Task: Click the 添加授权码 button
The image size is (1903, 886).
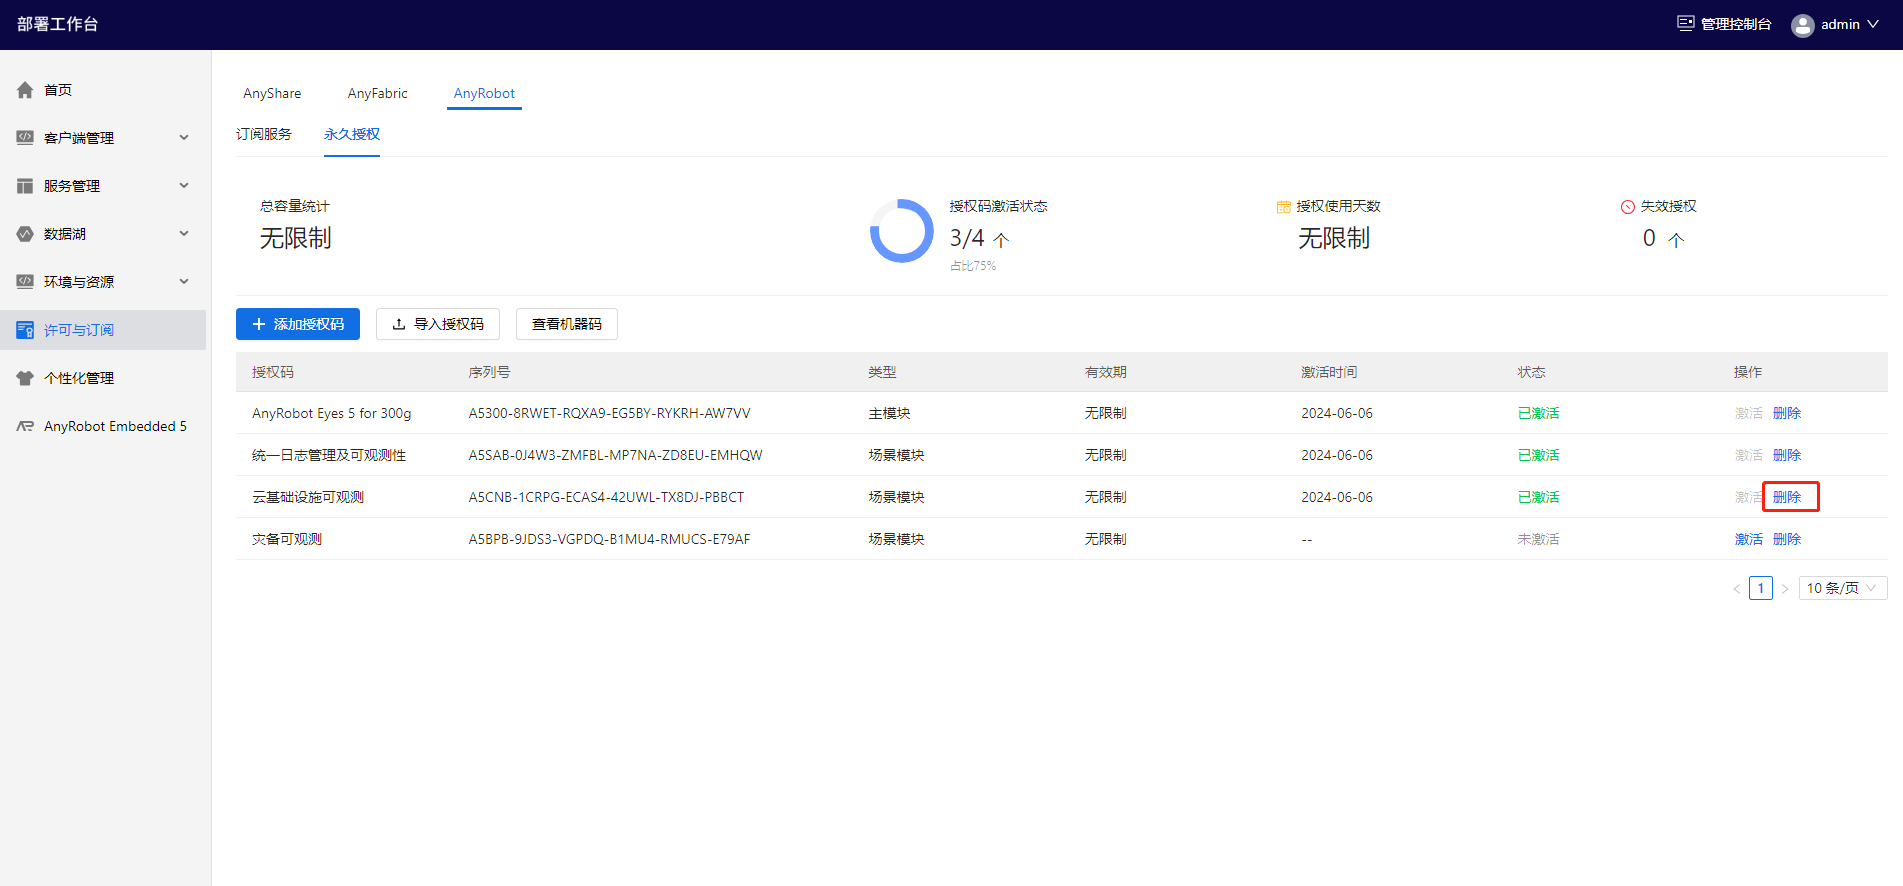Action: pos(298,324)
